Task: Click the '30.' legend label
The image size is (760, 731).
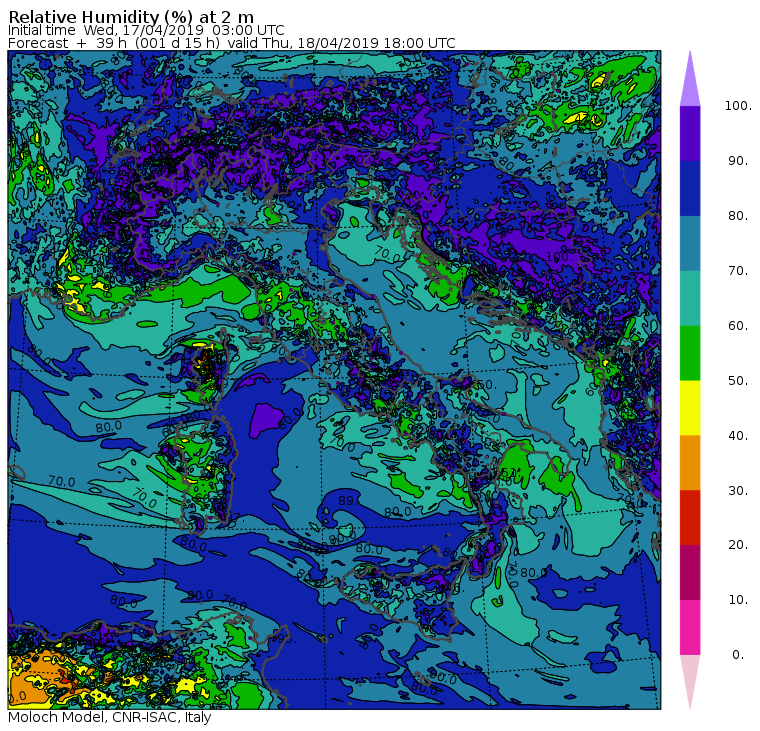Action: point(738,491)
